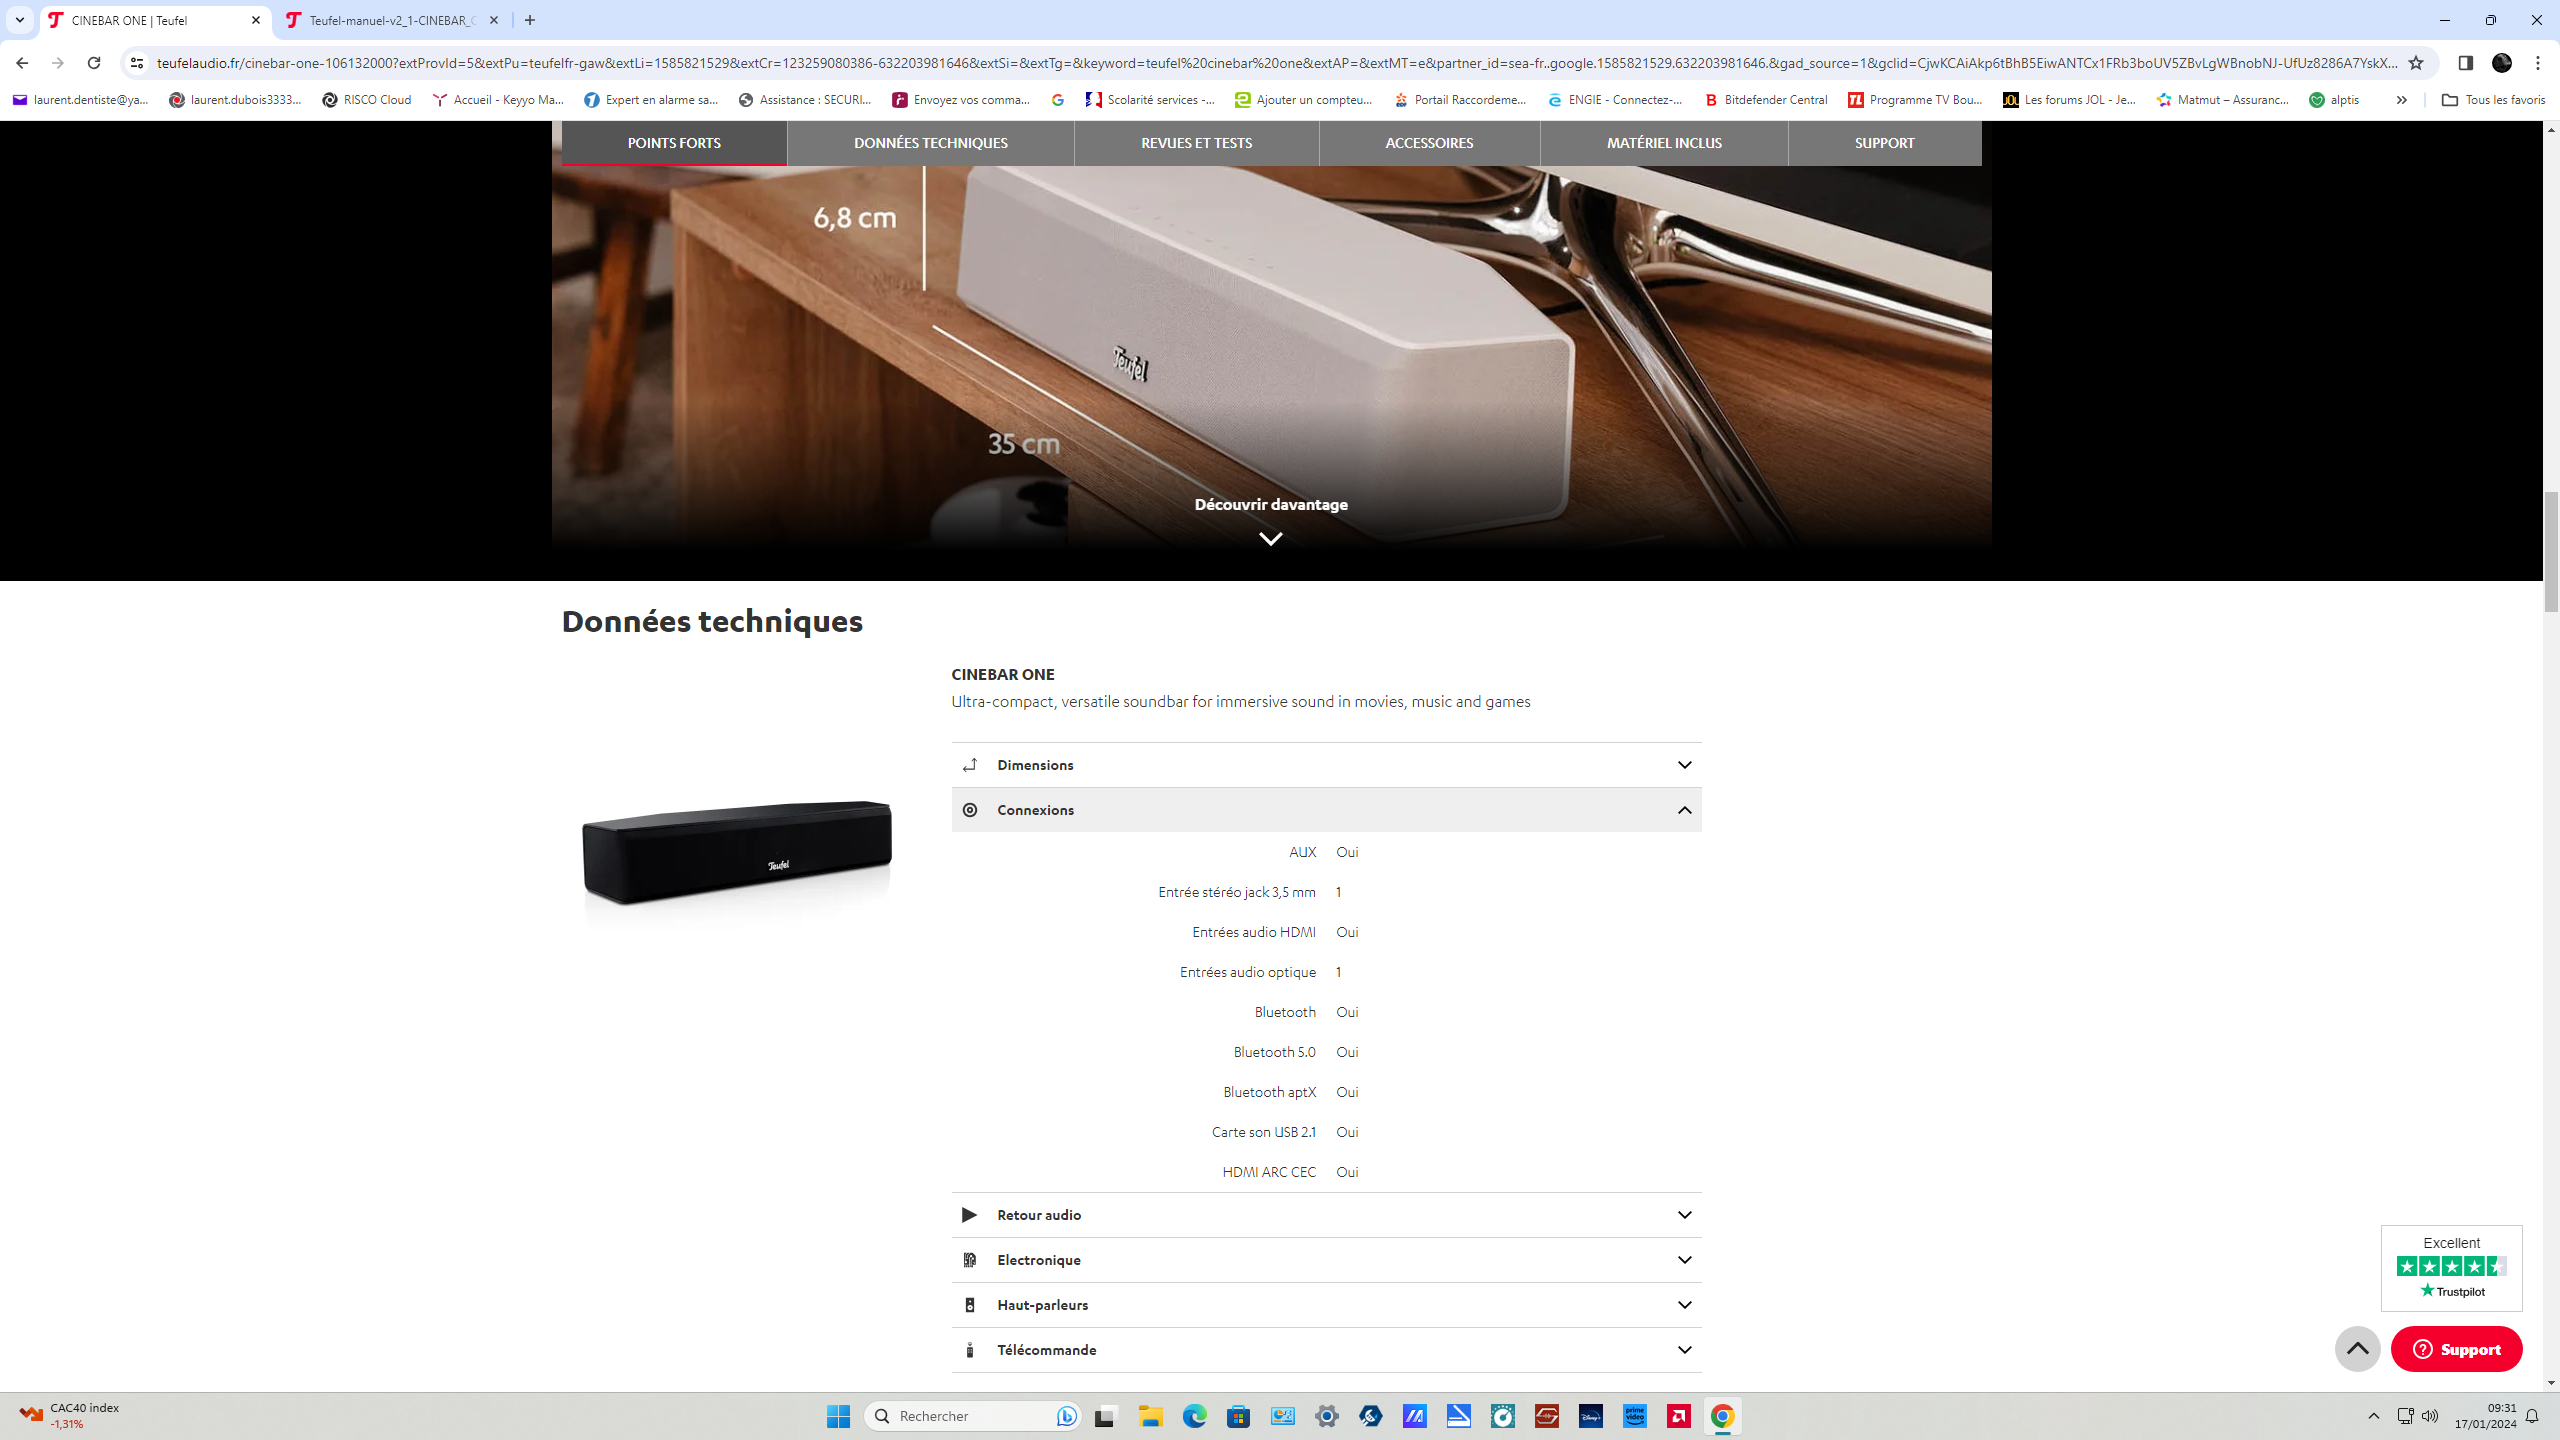Select ACCESSOIRES tab

click(x=1429, y=143)
